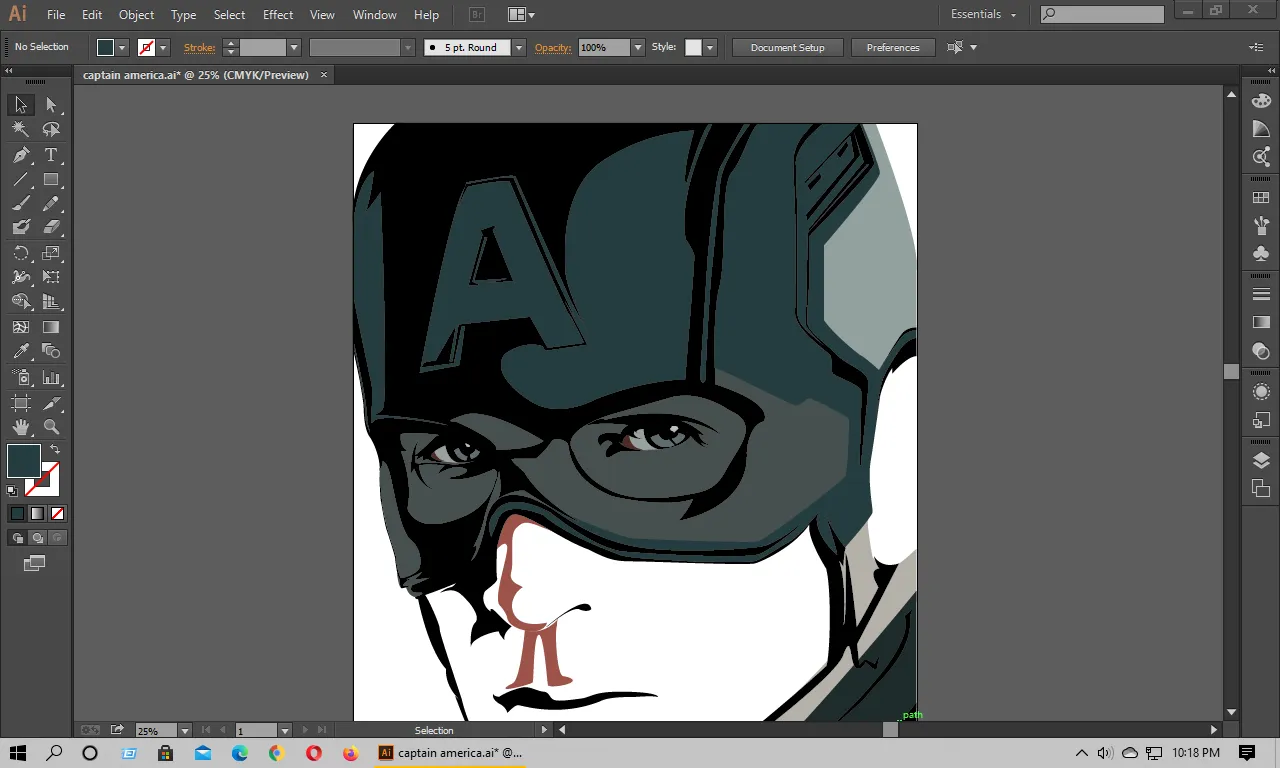This screenshot has width=1280, height=768.
Task: Reset to default fill and stroke
Action: [x=12, y=491]
